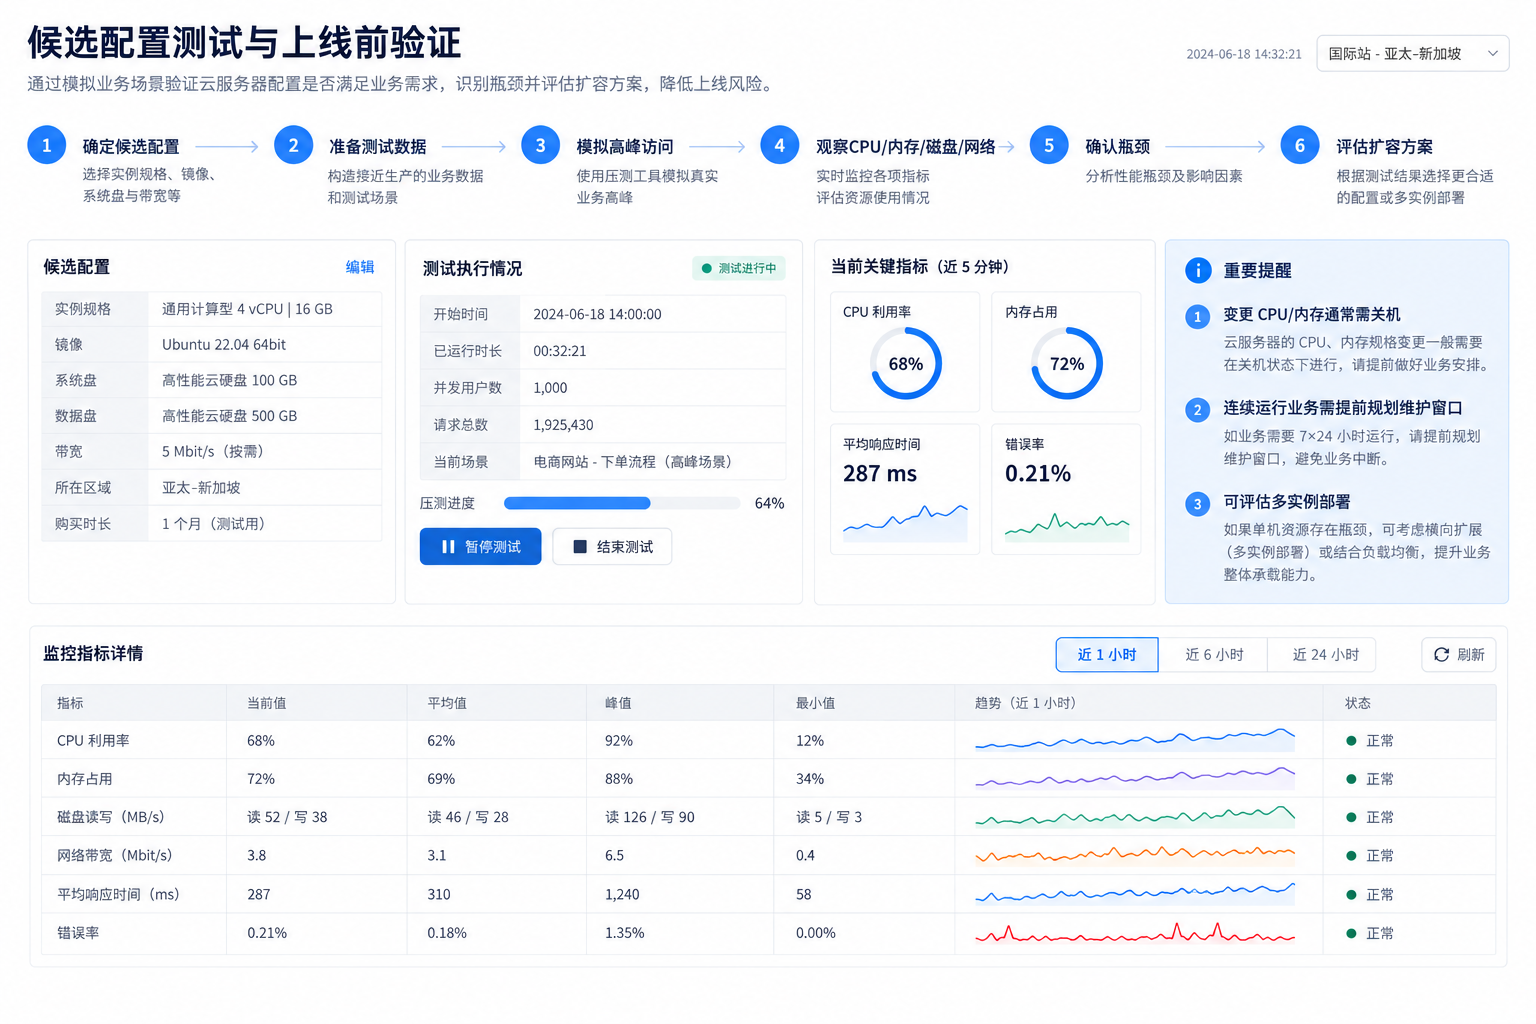This screenshot has height=1024, width=1536.
Task: Click the 正常 status in 磁盘读写 row
Action: pos(1370,817)
